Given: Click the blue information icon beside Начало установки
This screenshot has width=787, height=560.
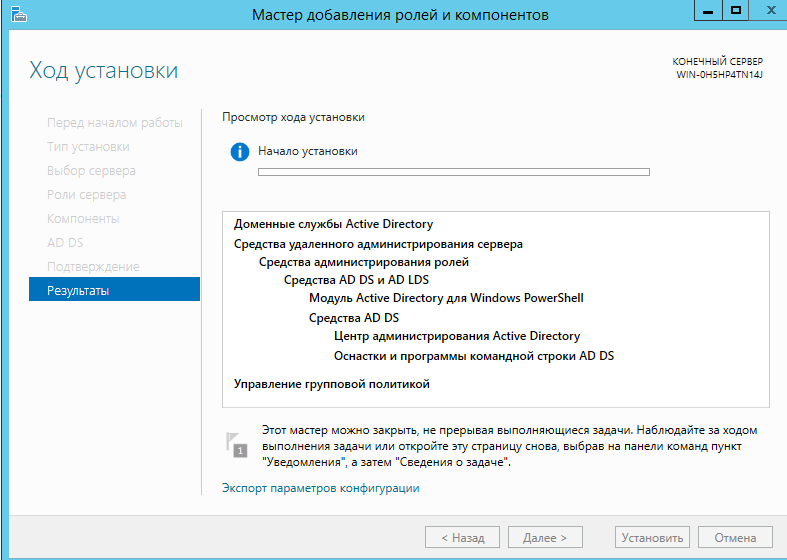Looking at the screenshot, I should (240, 152).
